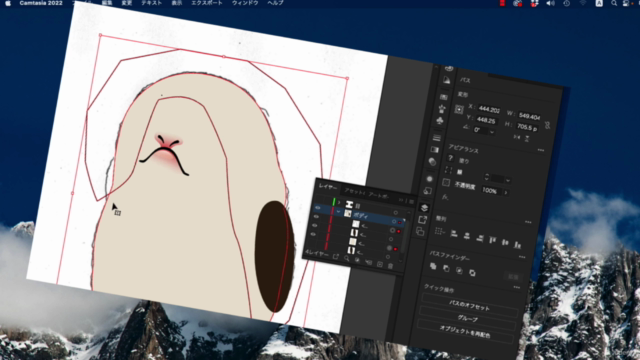Image resolution: width=640 pixels, height=360 pixels.
Task: Open the Symbols panel club-shaped icon
Action: click(x=440, y=120)
